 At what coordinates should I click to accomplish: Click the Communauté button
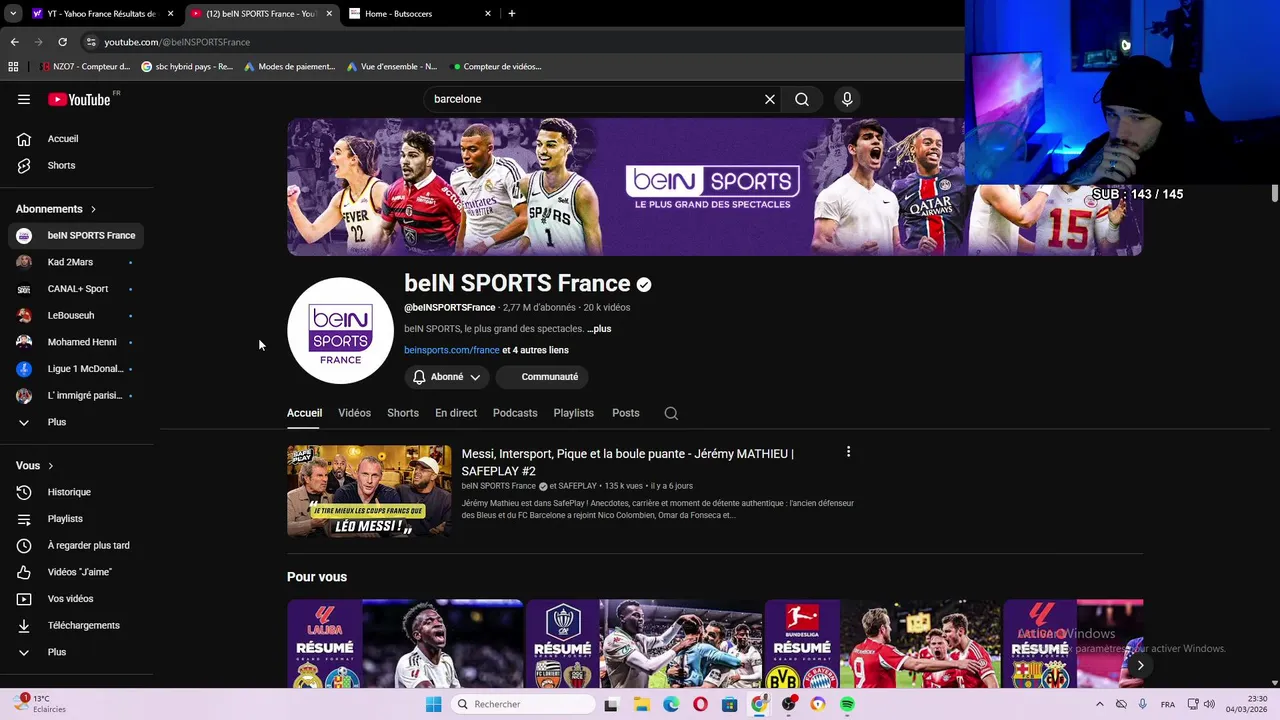pyautogui.click(x=542, y=377)
